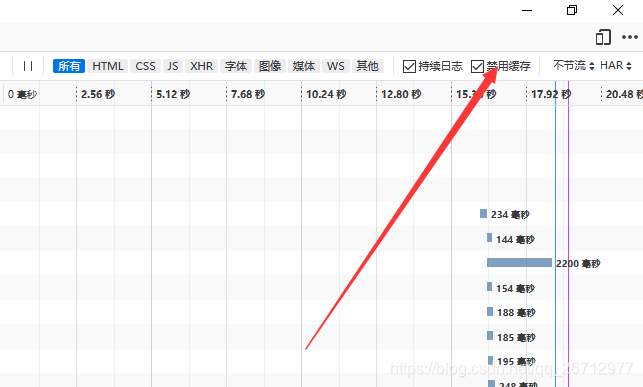
Task: Maximize or restore the window
Action: [x=572, y=10]
